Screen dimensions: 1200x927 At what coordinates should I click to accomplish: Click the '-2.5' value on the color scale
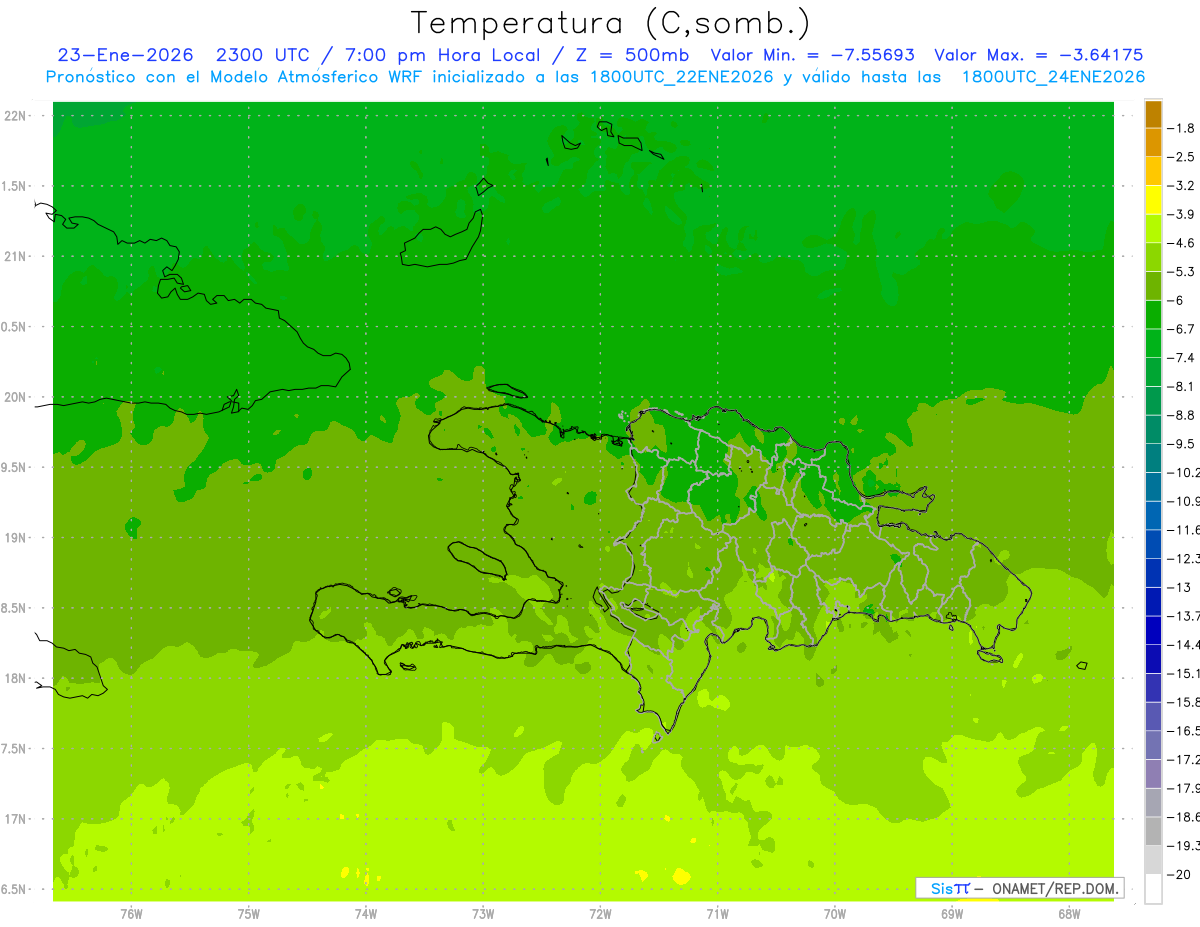click(x=1182, y=157)
